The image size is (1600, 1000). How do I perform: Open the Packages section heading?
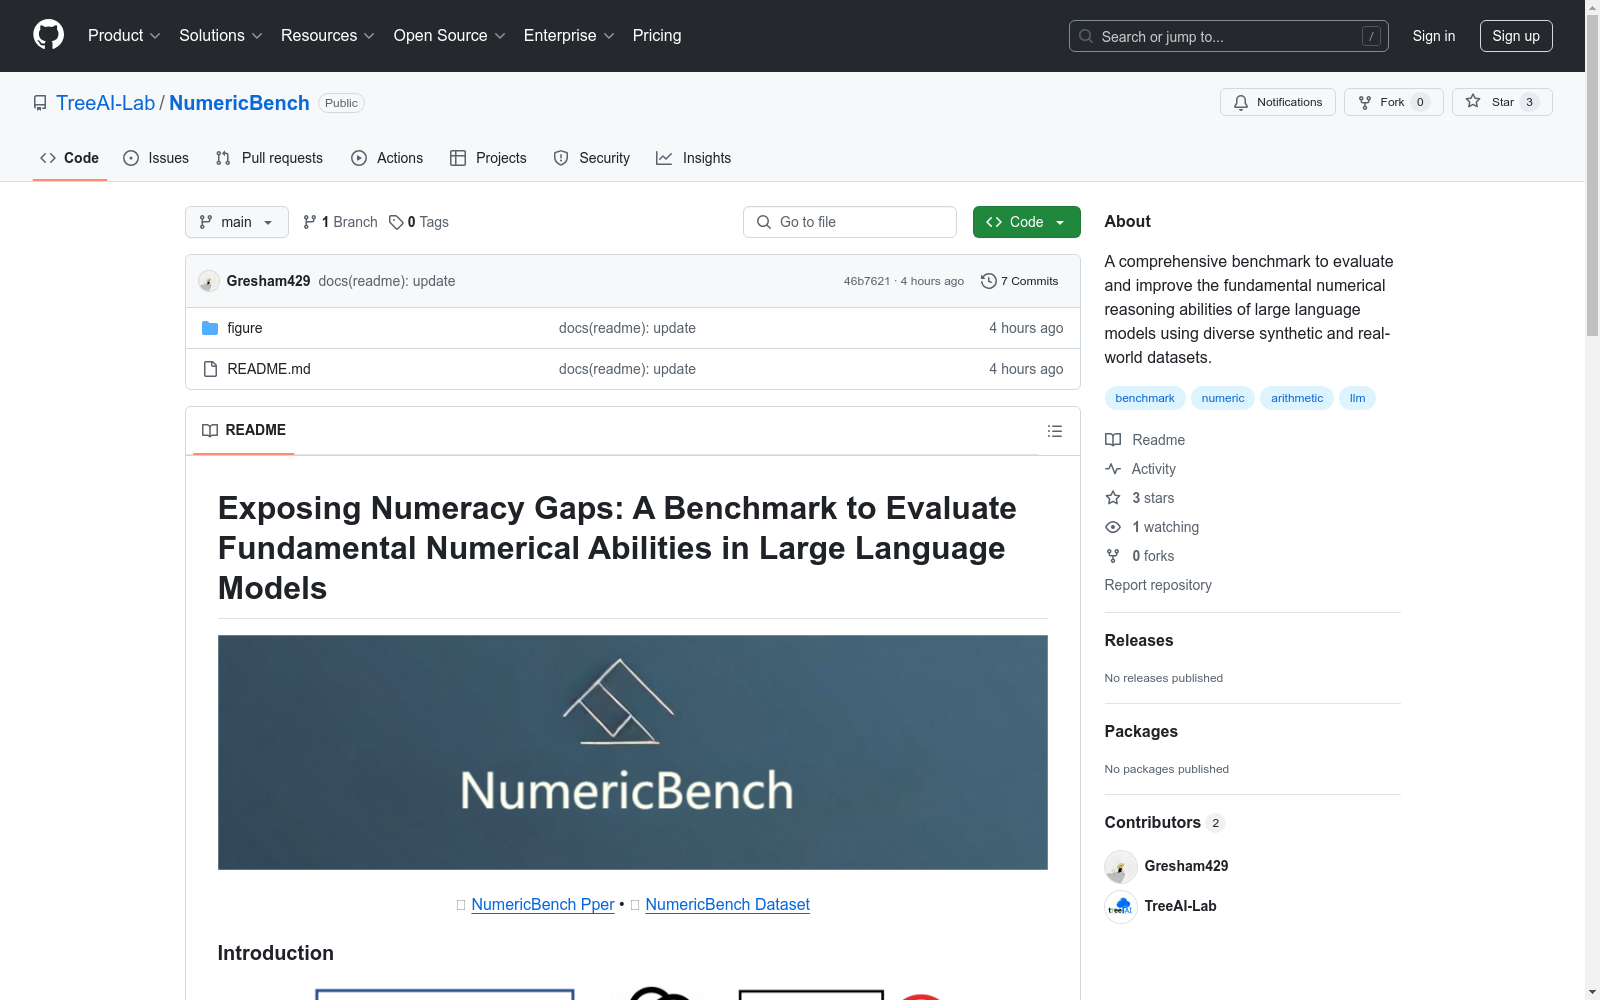coord(1141,731)
